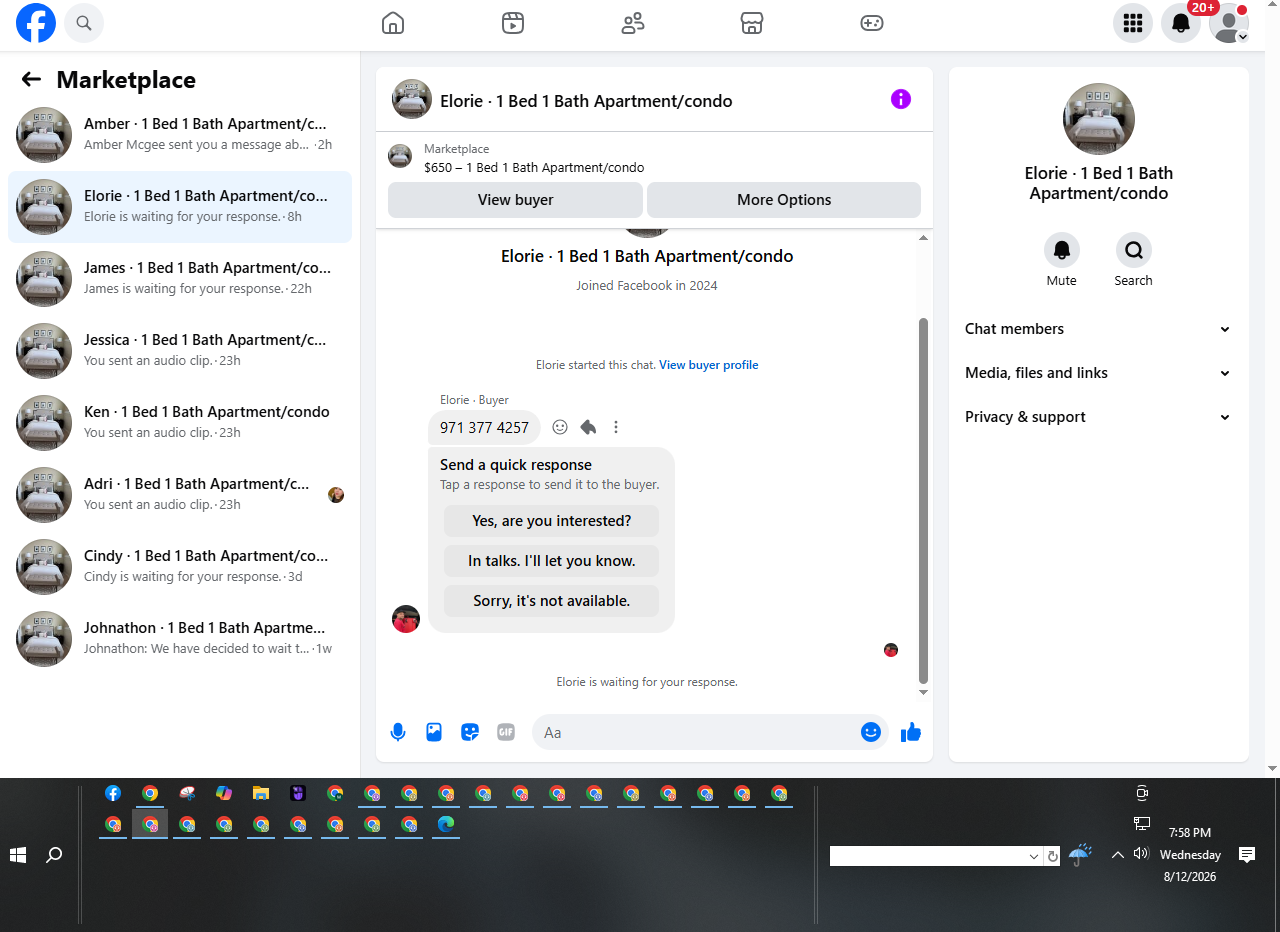Click the Facebook logo icon

[36, 23]
